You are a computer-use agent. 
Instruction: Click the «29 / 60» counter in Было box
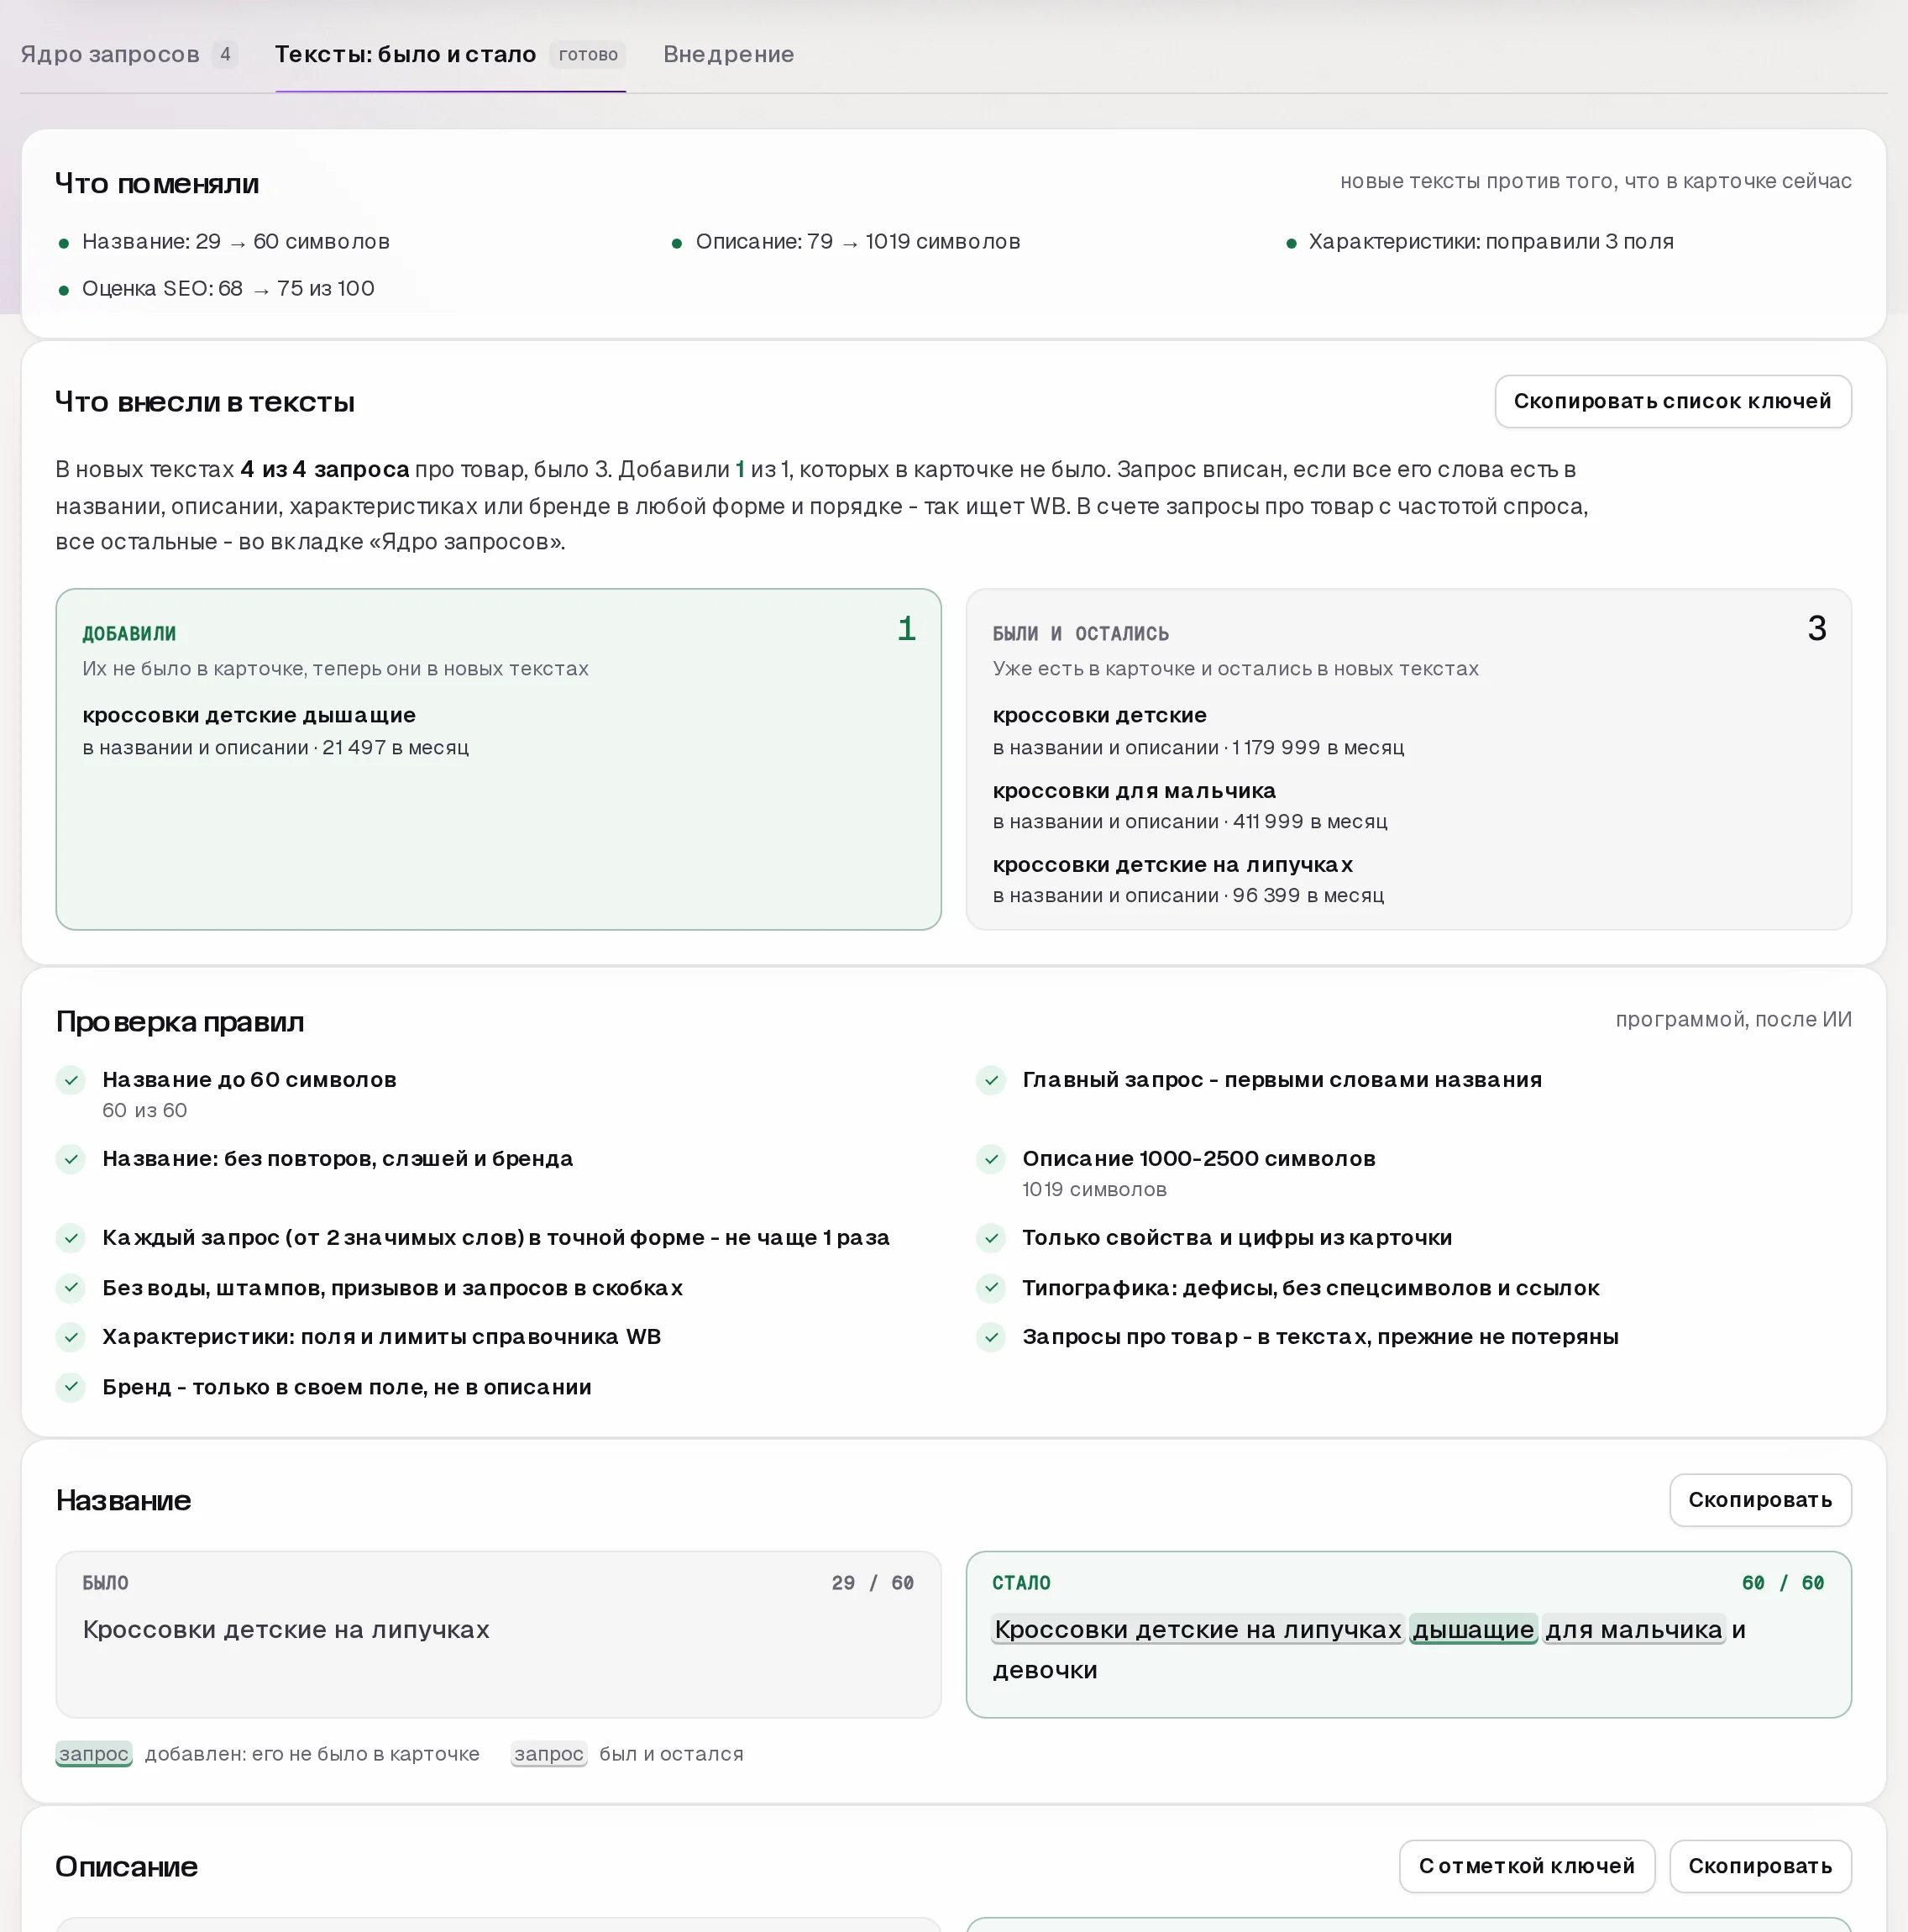click(x=873, y=1583)
